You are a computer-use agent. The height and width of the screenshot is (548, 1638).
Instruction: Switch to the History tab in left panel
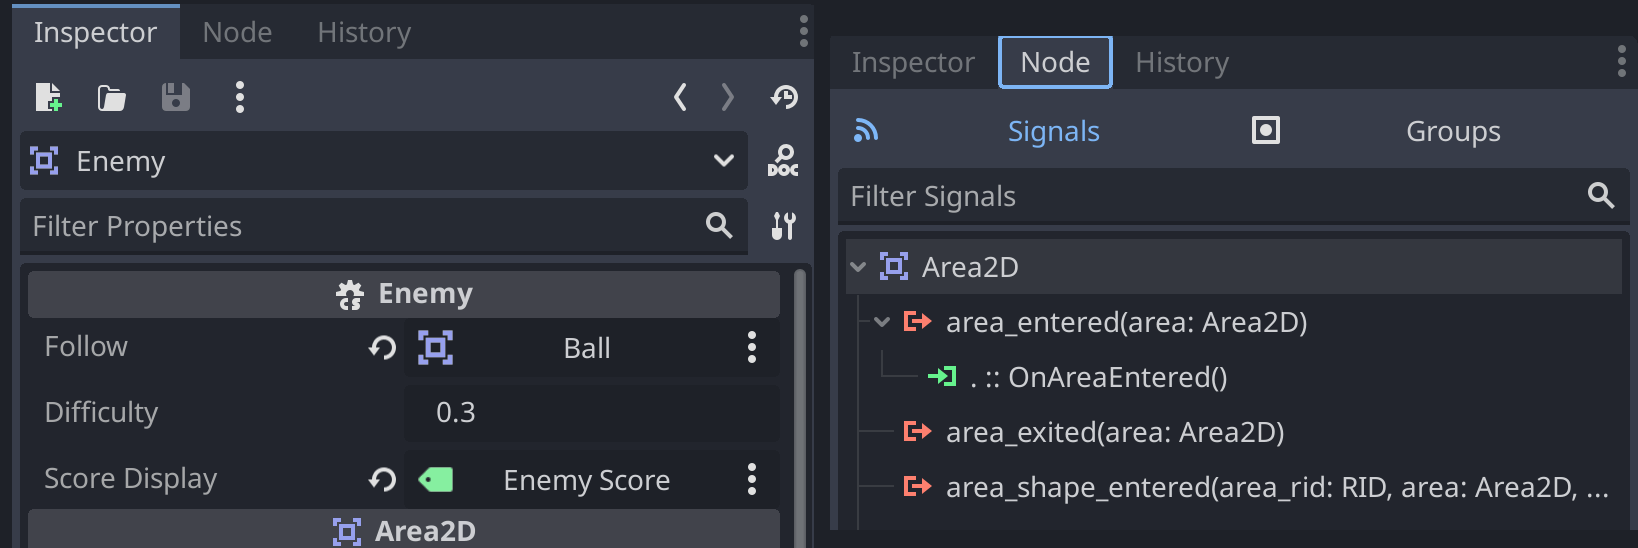click(364, 33)
